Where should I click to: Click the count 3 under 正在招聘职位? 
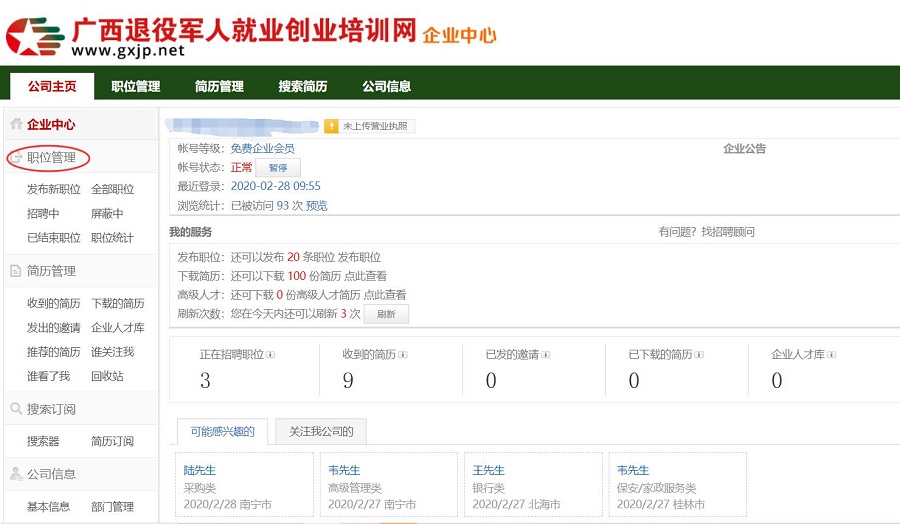click(x=205, y=381)
